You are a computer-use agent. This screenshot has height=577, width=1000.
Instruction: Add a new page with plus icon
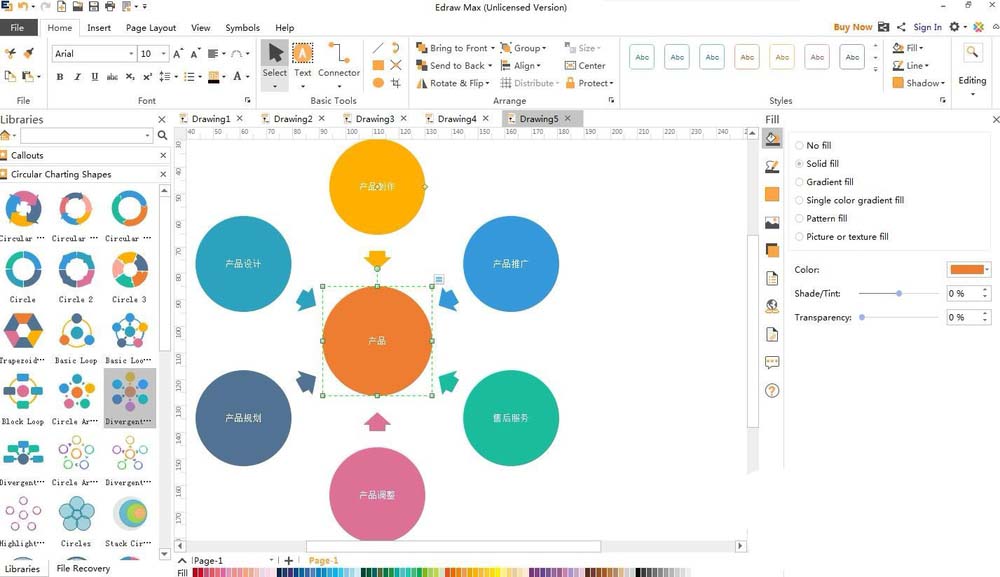289,561
